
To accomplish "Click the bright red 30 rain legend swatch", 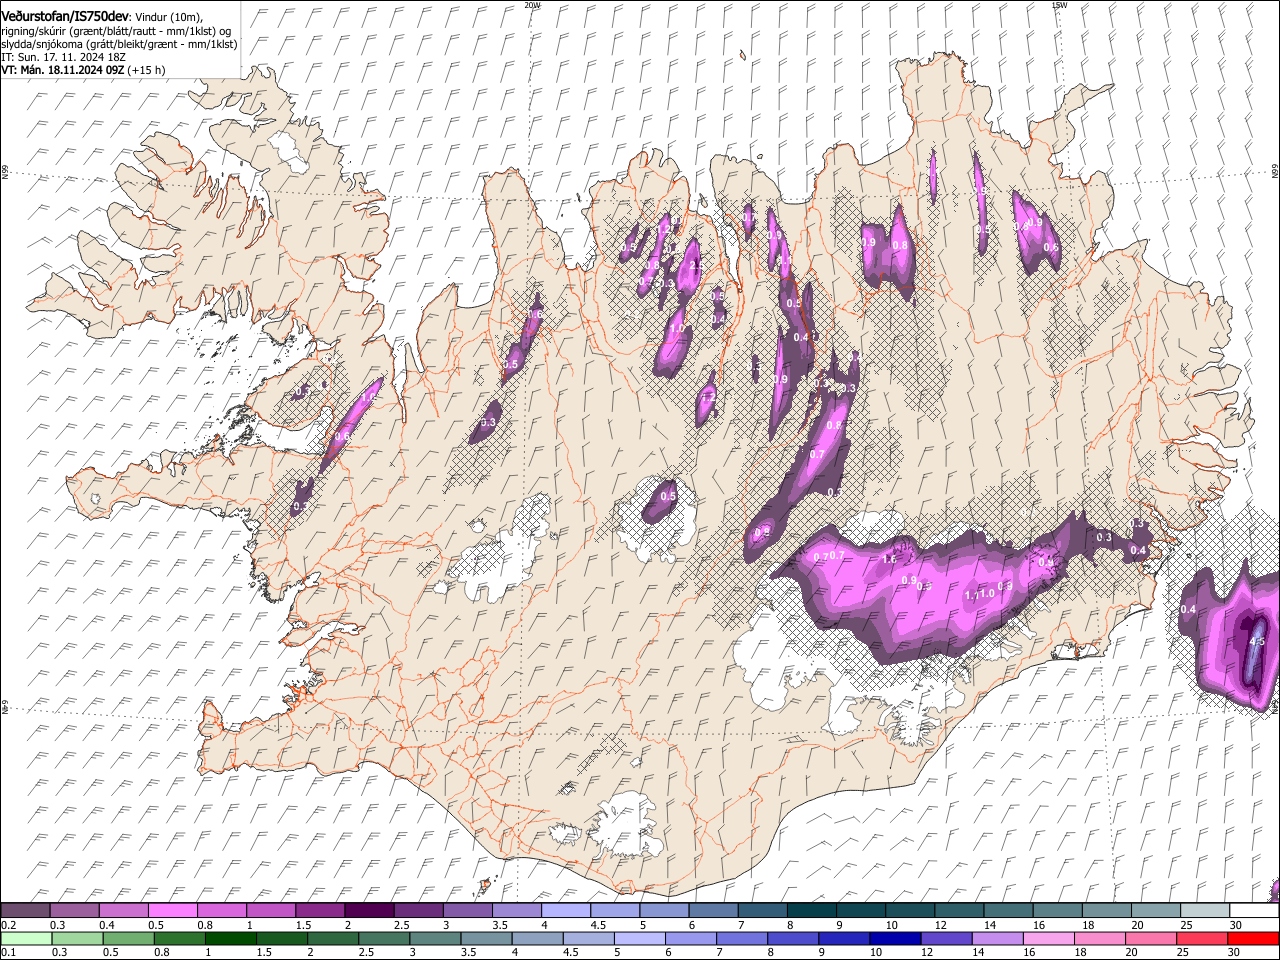I will pyautogui.click(x=1254, y=938).
